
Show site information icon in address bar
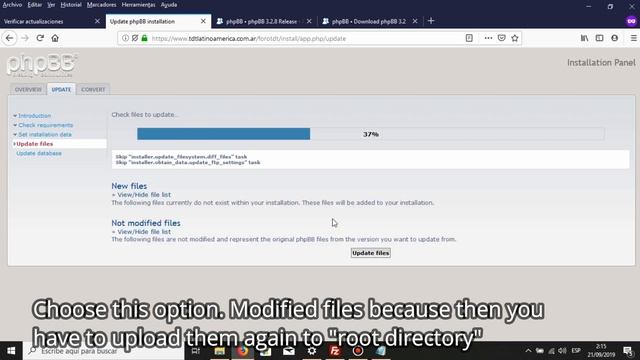[x=125, y=38]
